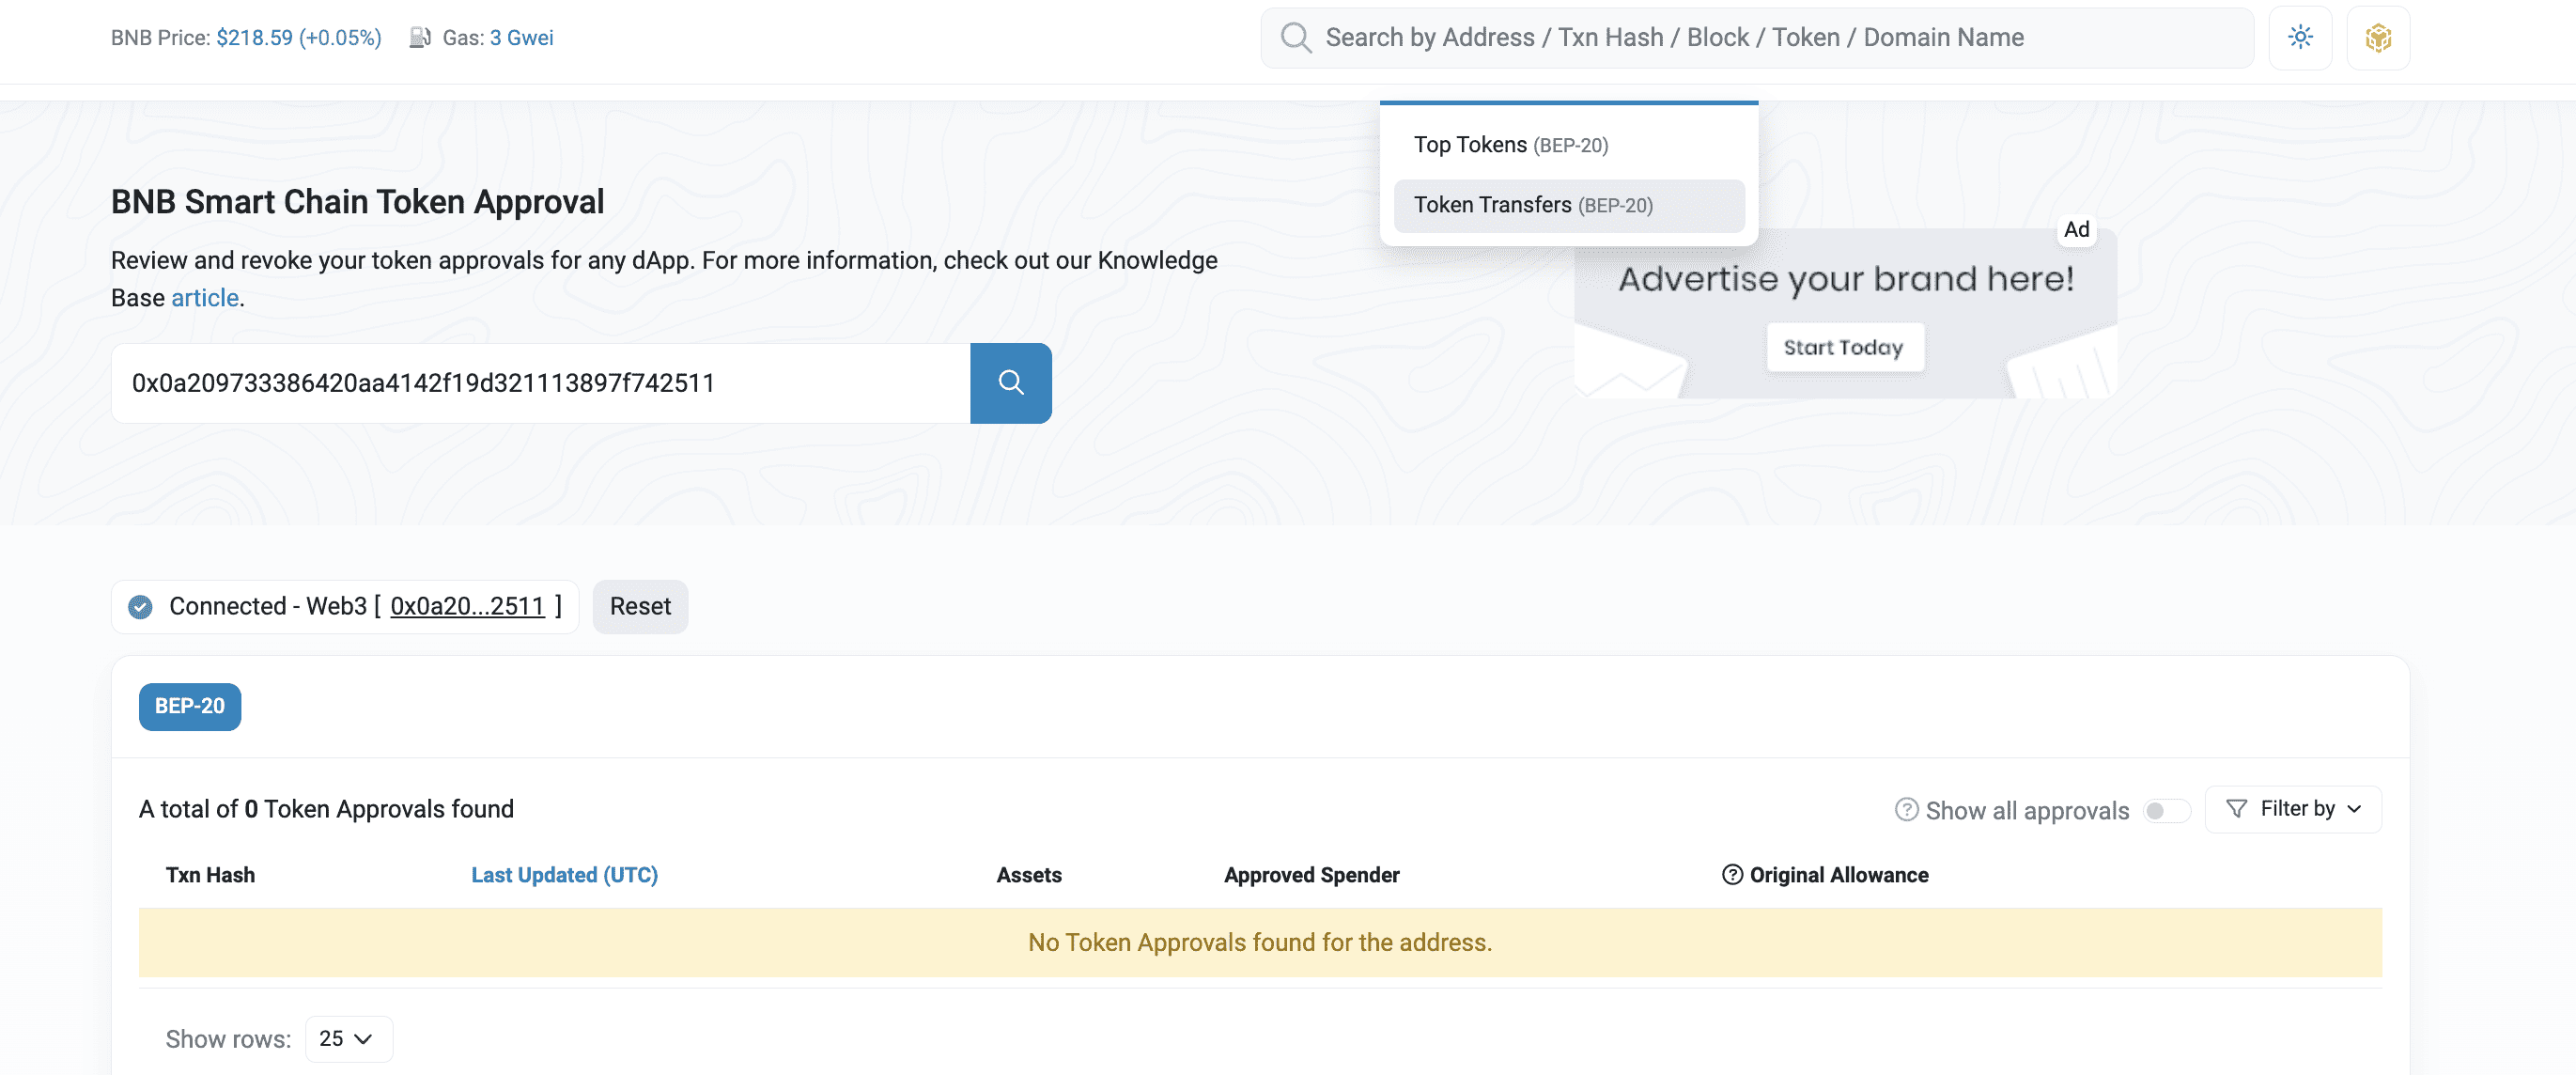Viewport: 2576px width, 1075px height.
Task: Expand the Filter by dropdown
Action: point(2293,809)
